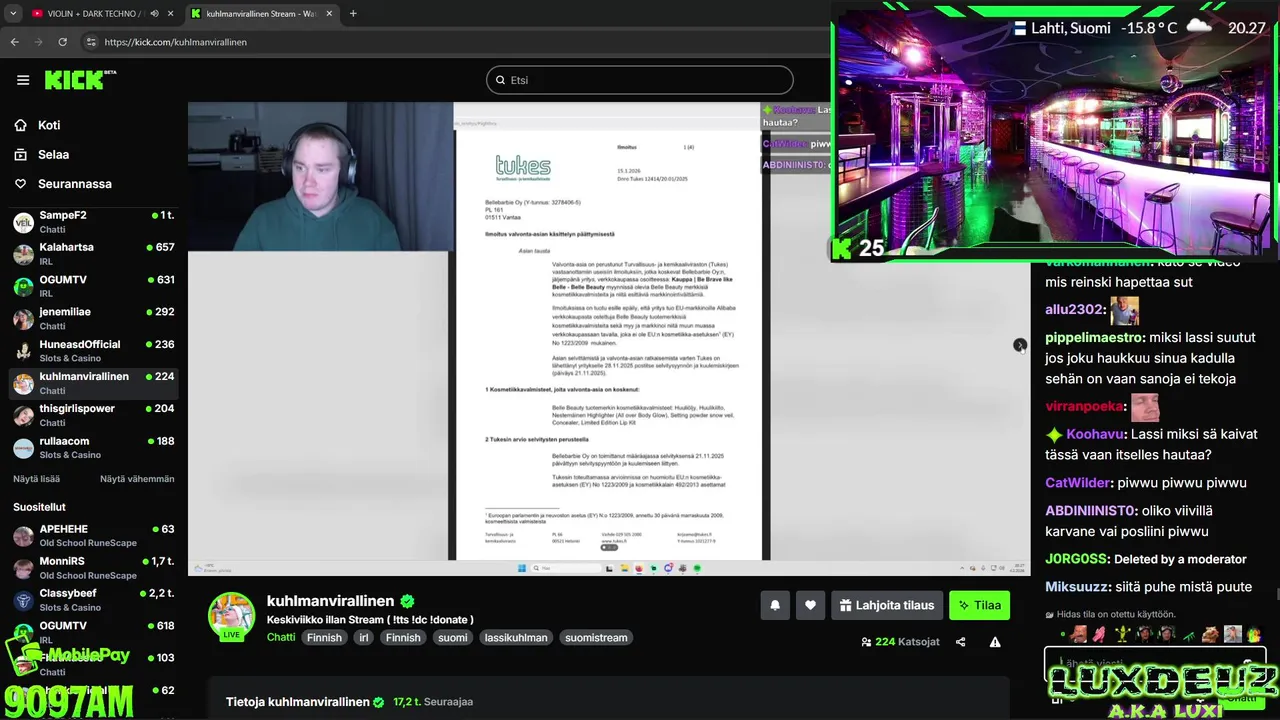Select suomistream tag
The image size is (1280, 720).
point(596,637)
